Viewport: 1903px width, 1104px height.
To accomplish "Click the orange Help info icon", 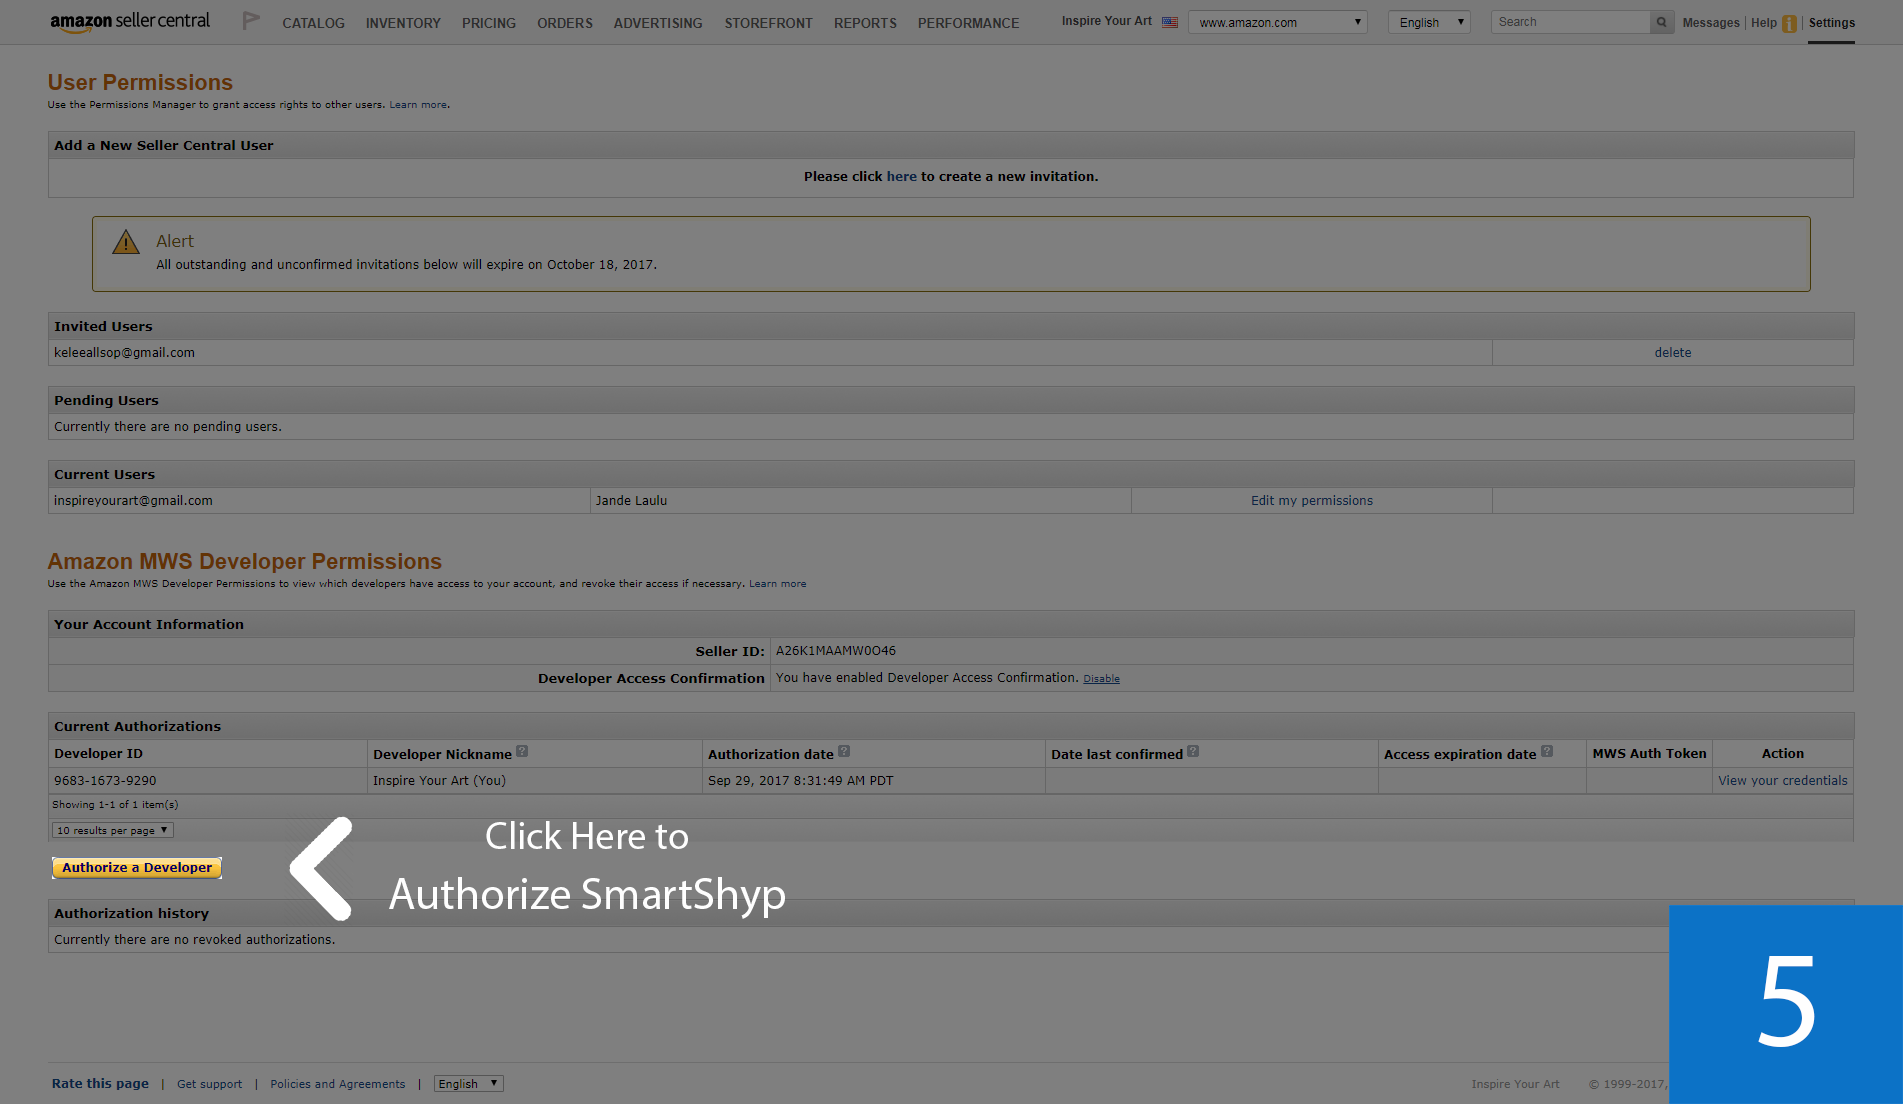I will click(x=1789, y=23).
